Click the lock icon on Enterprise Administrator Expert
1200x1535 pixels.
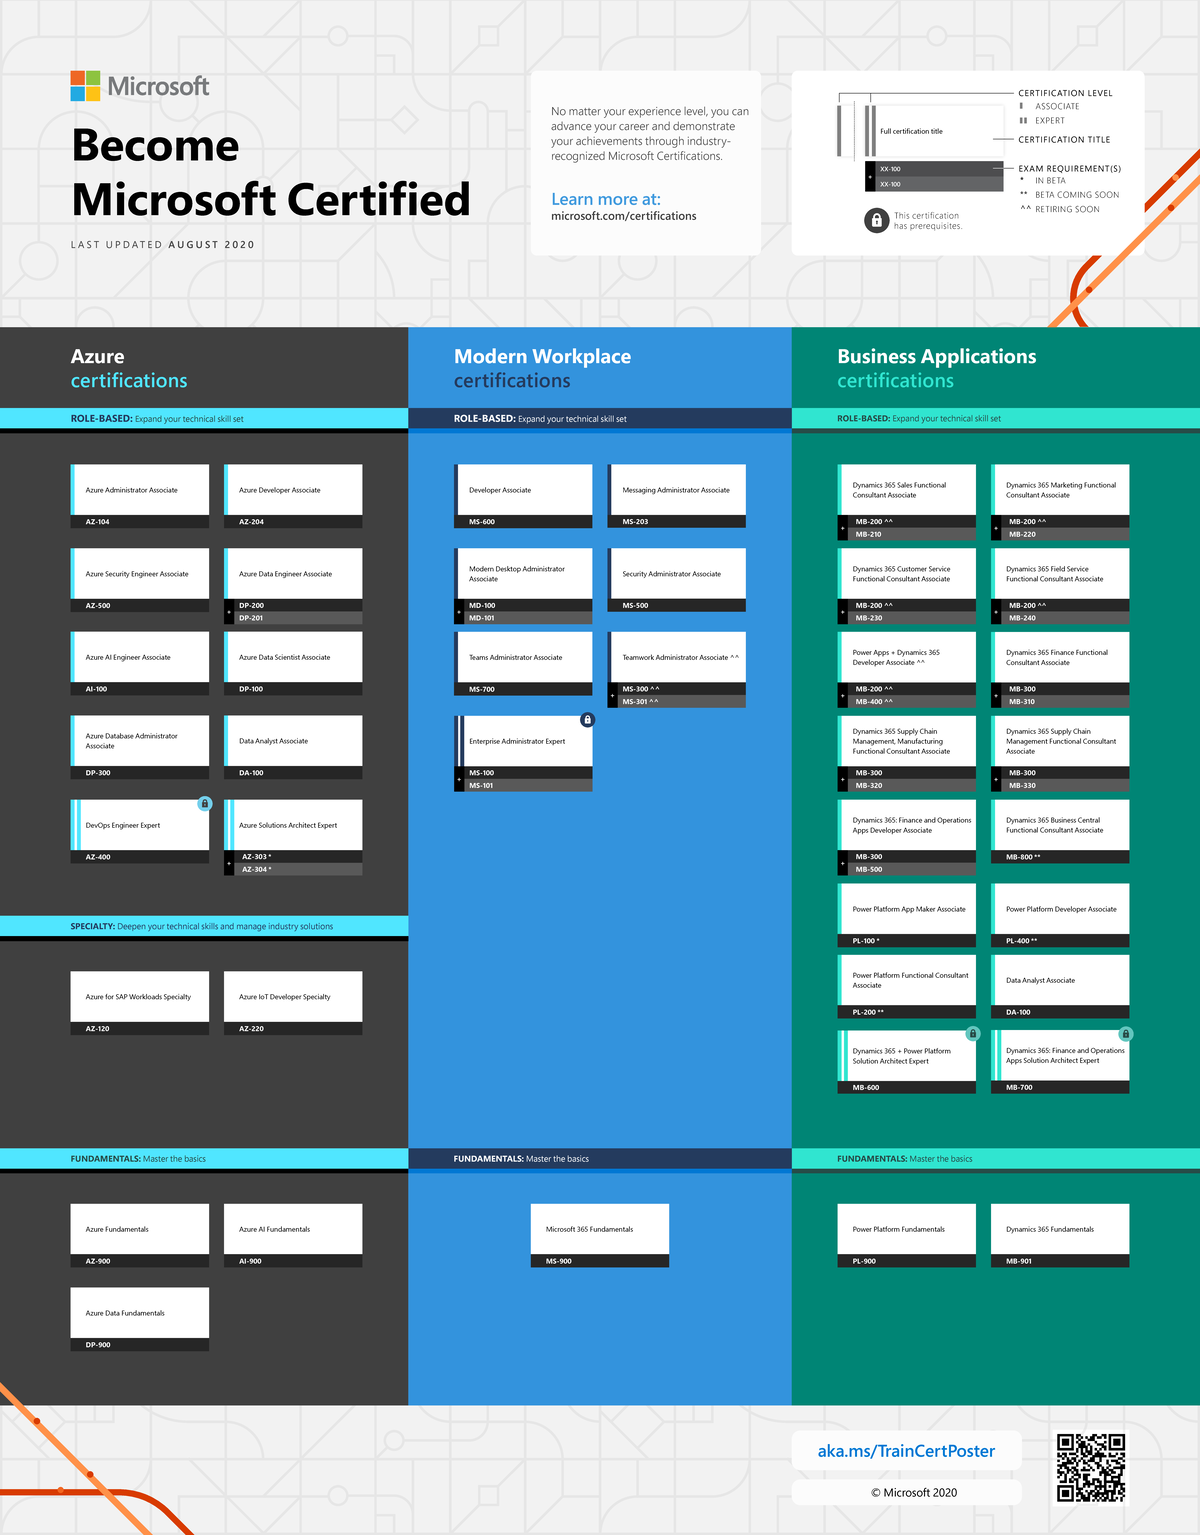coord(587,719)
